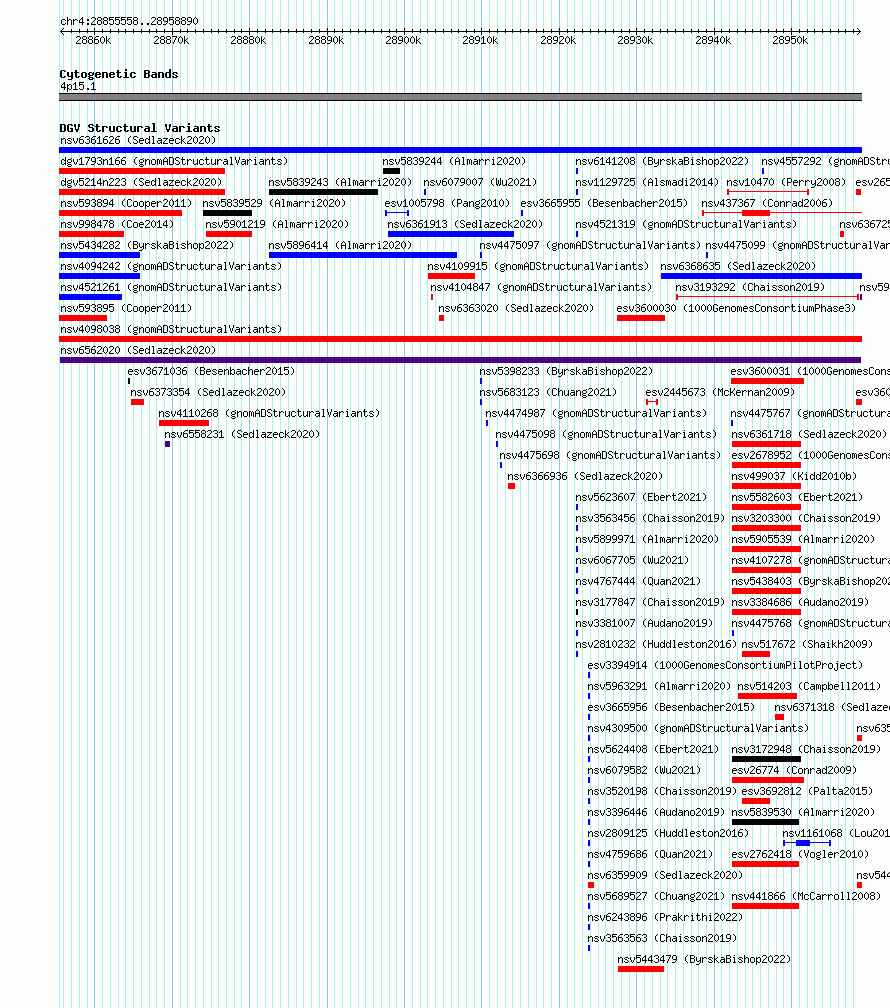
Task: Select nsv517672 (Shaikh2009) label
Action: click(807, 644)
